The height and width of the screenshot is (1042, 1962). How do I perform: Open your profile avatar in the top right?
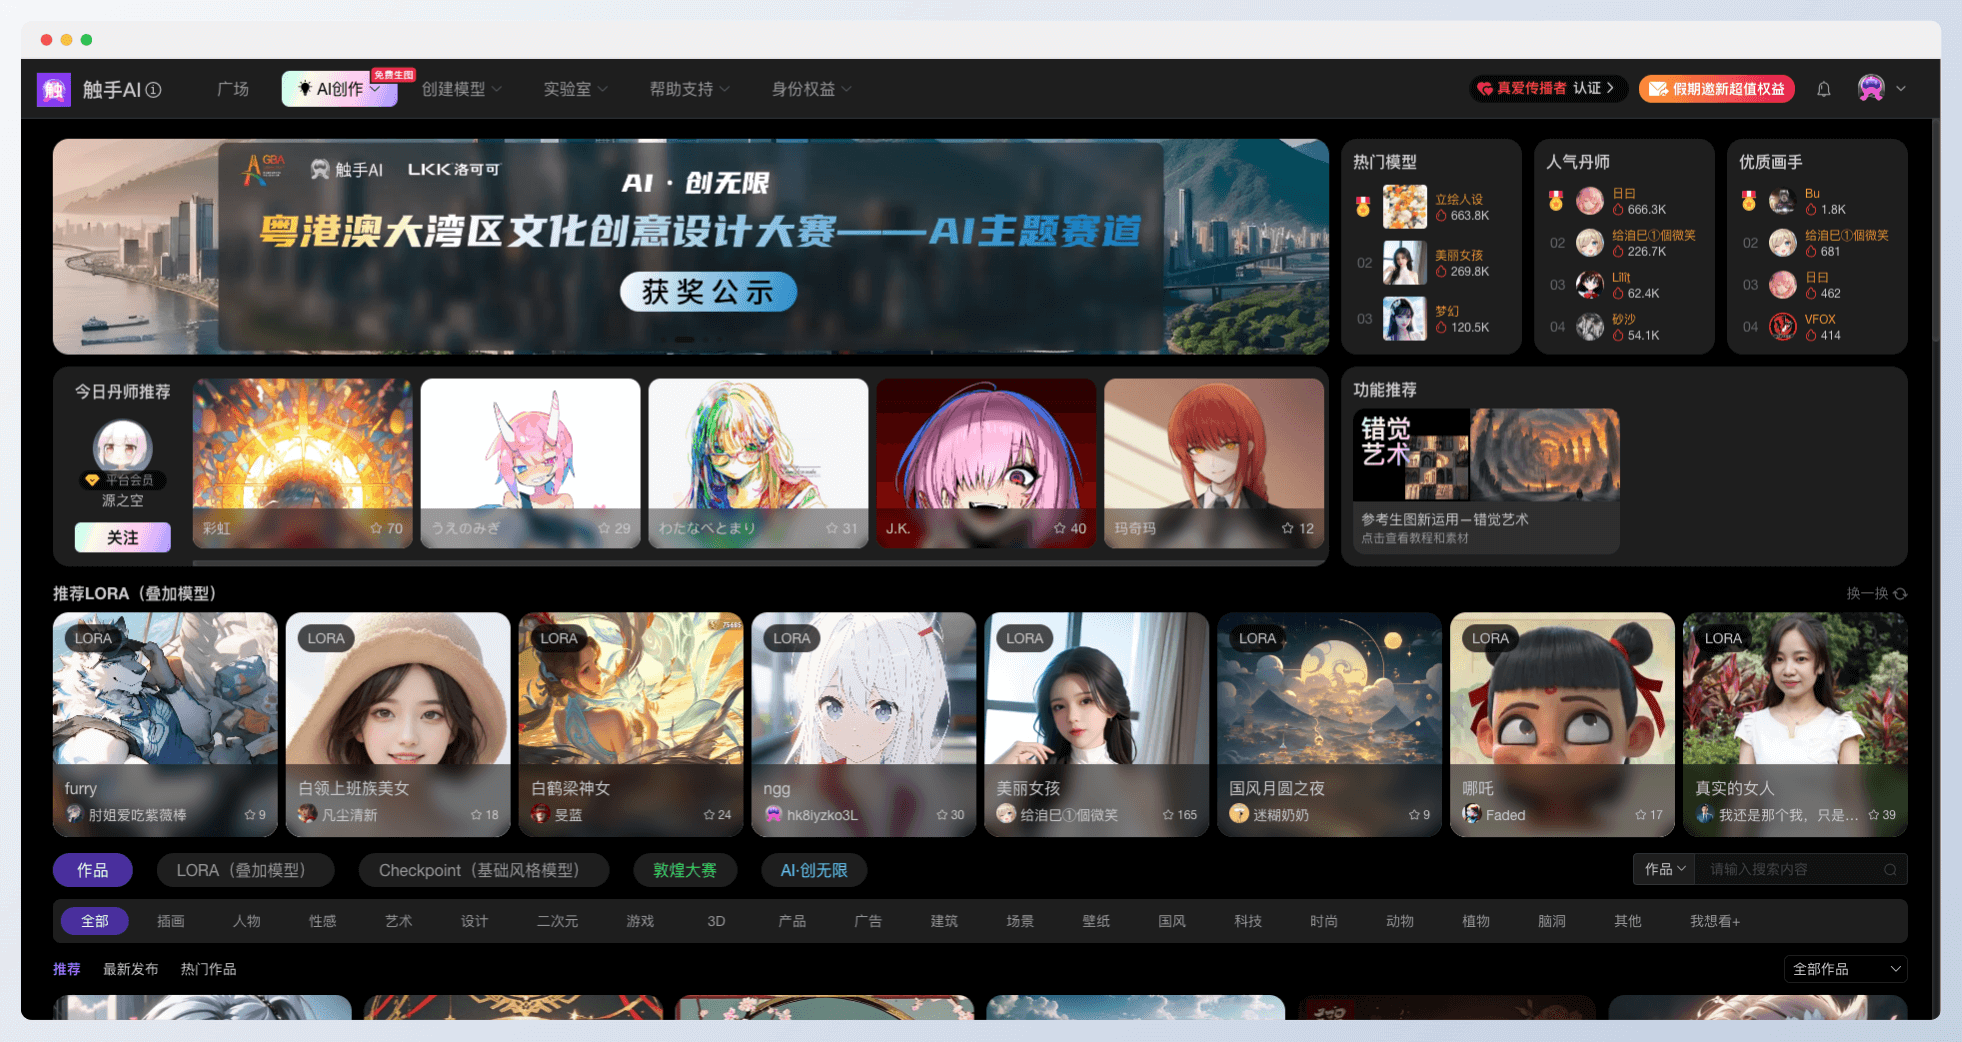1872,88
